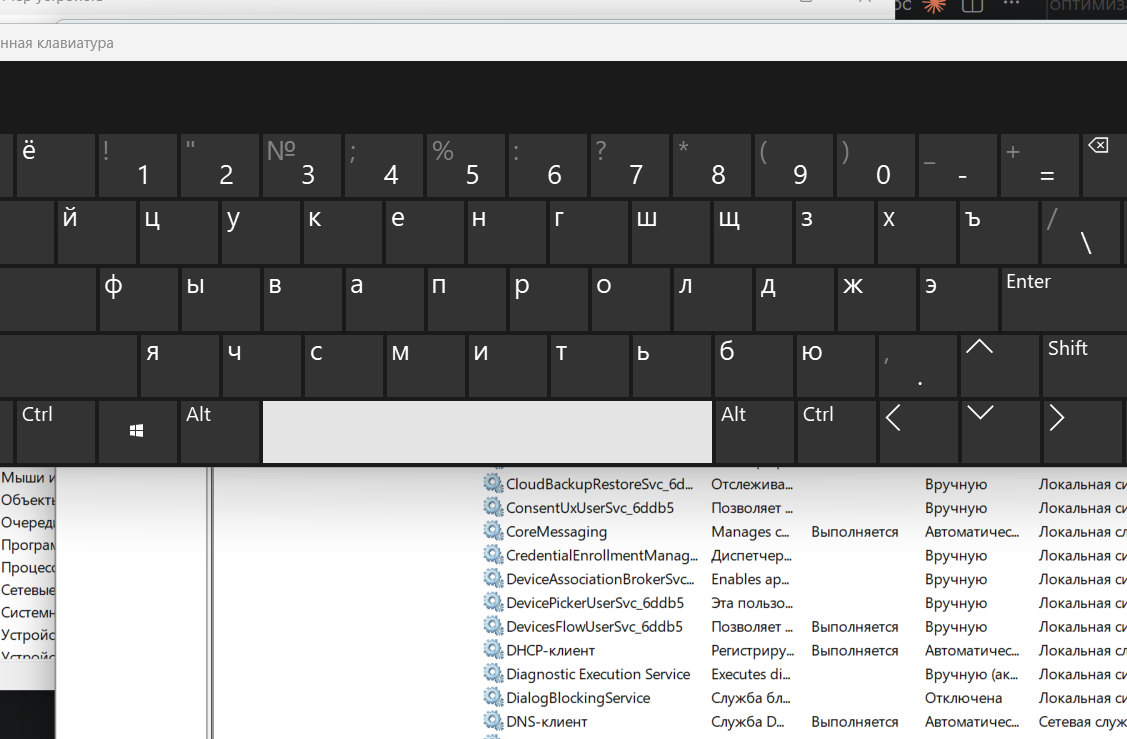Tap the down arrow key
This screenshot has height=739, width=1127.
[998, 431]
